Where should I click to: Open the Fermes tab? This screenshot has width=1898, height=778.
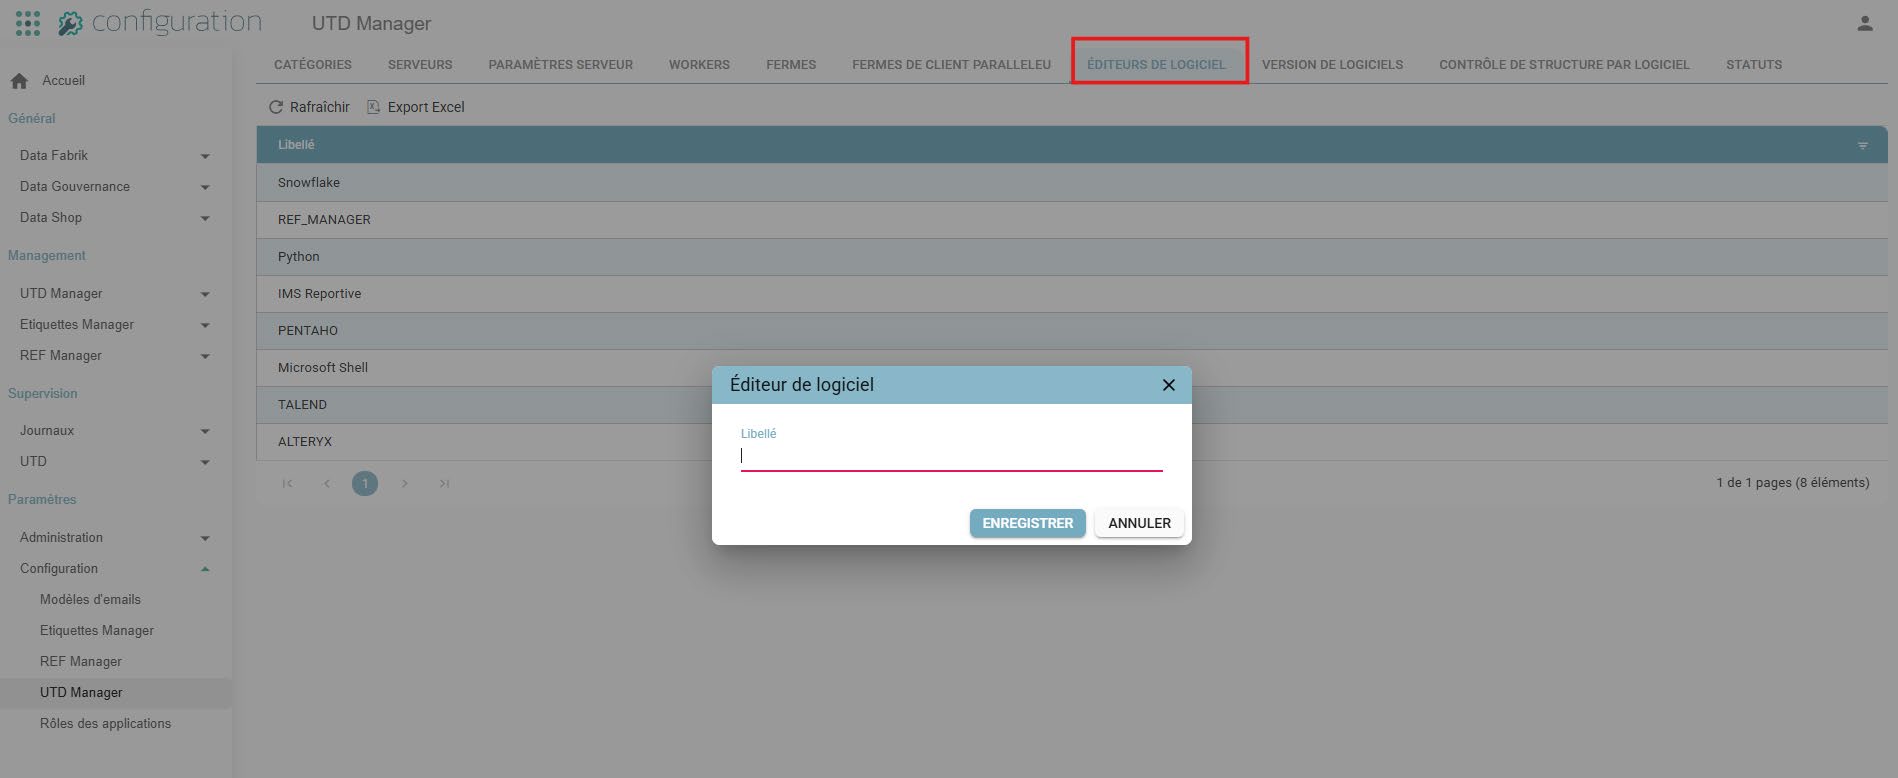[791, 65]
